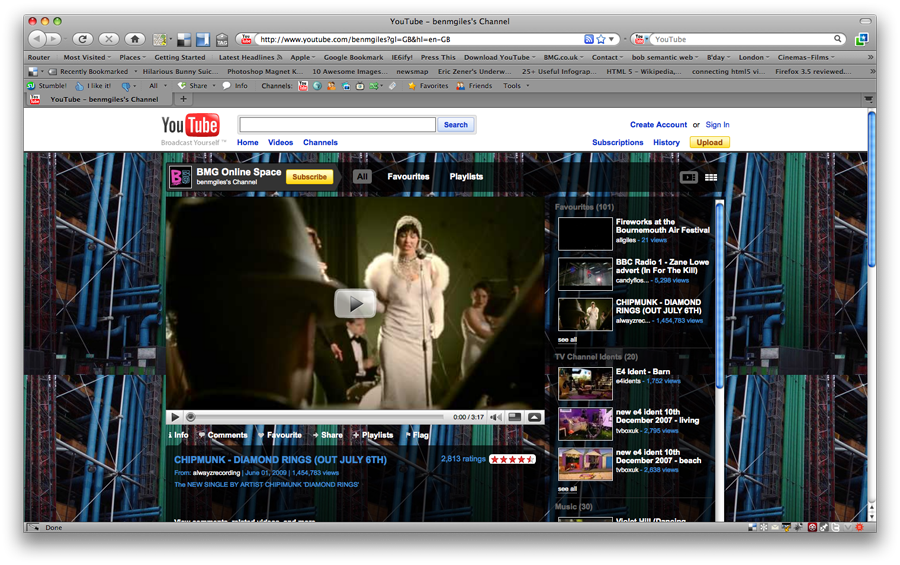
Task: Switch to the channel's All tab
Action: point(362,177)
